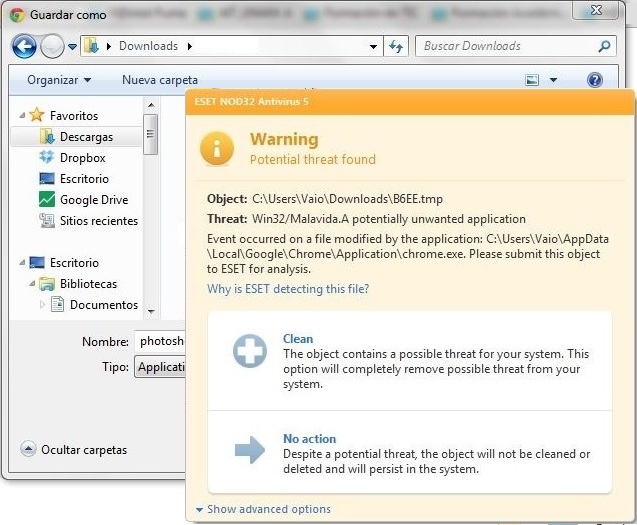Screen dimensions: 637x525
Task: Select Sitios recientes
Action: pyautogui.click(x=99, y=221)
